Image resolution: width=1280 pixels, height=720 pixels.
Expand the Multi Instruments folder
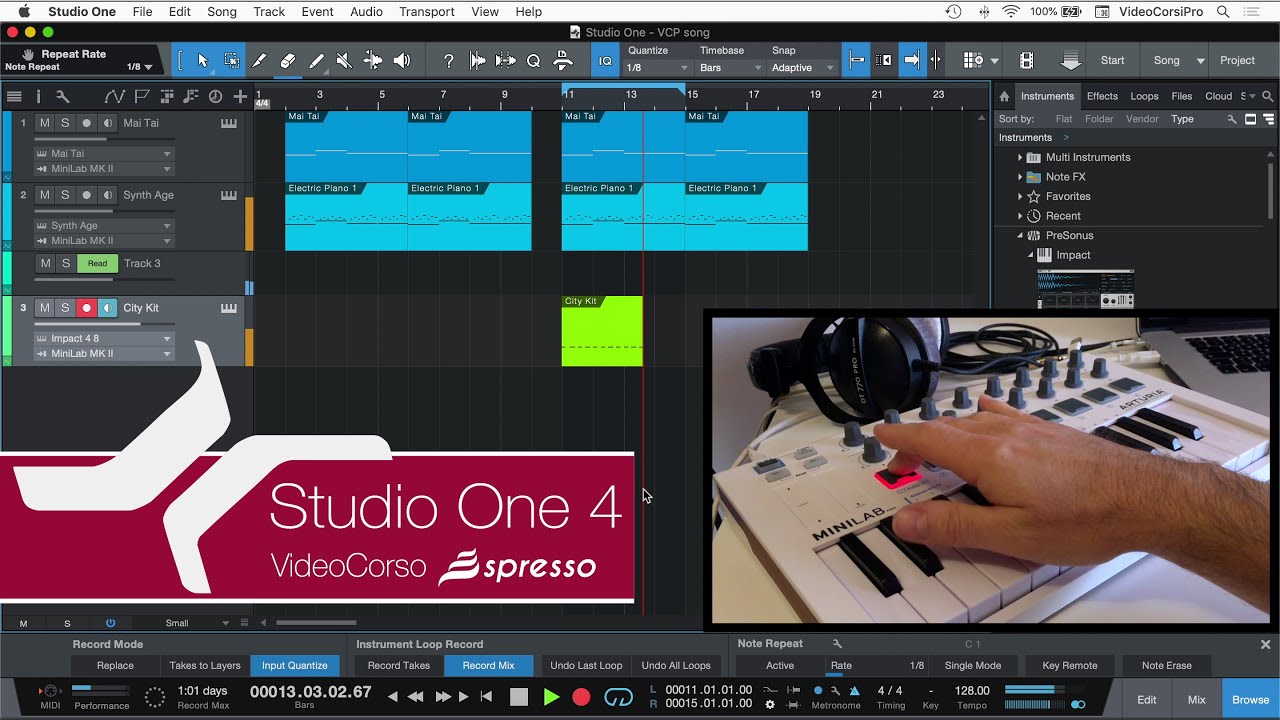click(x=1020, y=157)
